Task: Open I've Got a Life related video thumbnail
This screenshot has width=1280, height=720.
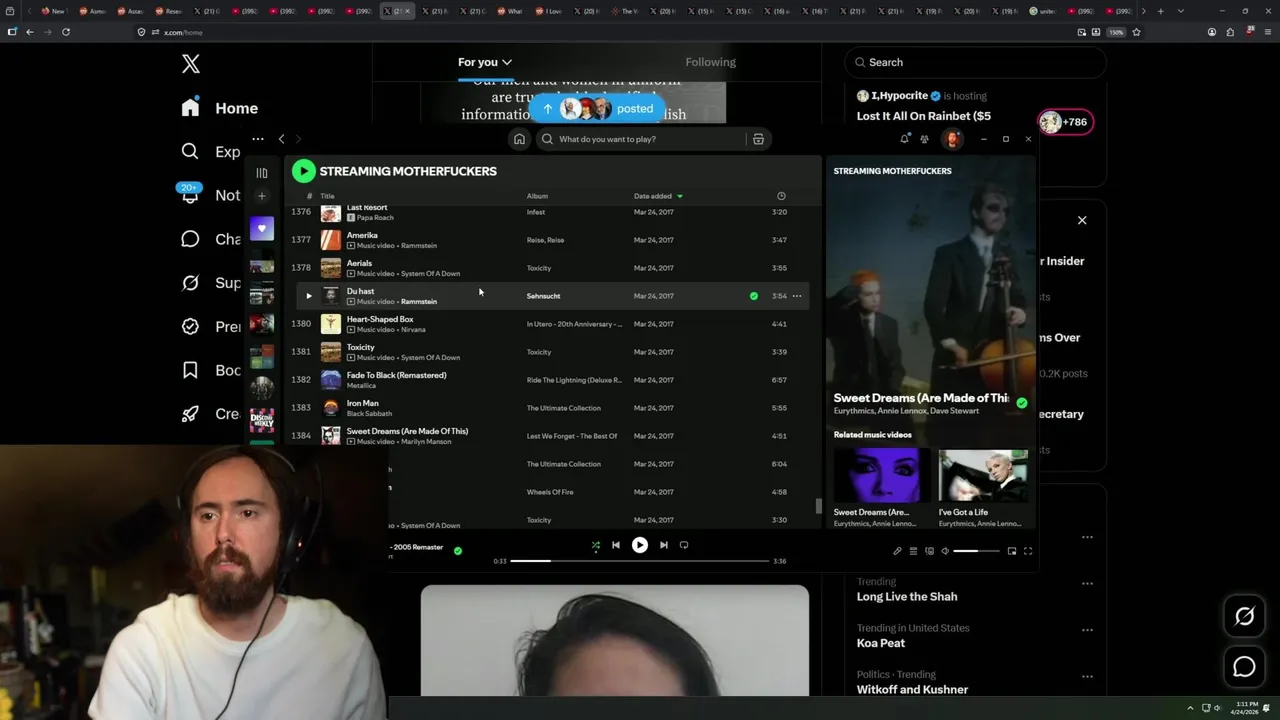Action: [x=983, y=476]
